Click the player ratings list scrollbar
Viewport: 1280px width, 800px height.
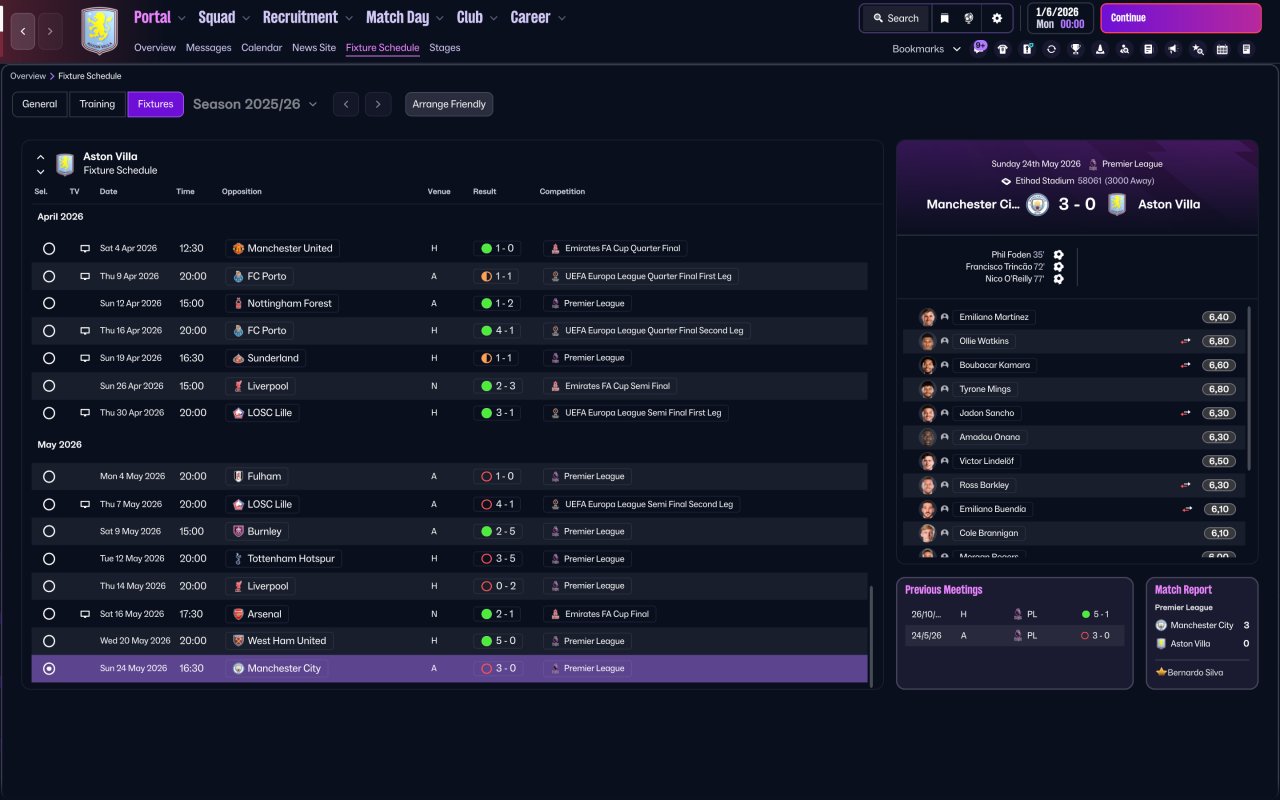(x=1249, y=388)
